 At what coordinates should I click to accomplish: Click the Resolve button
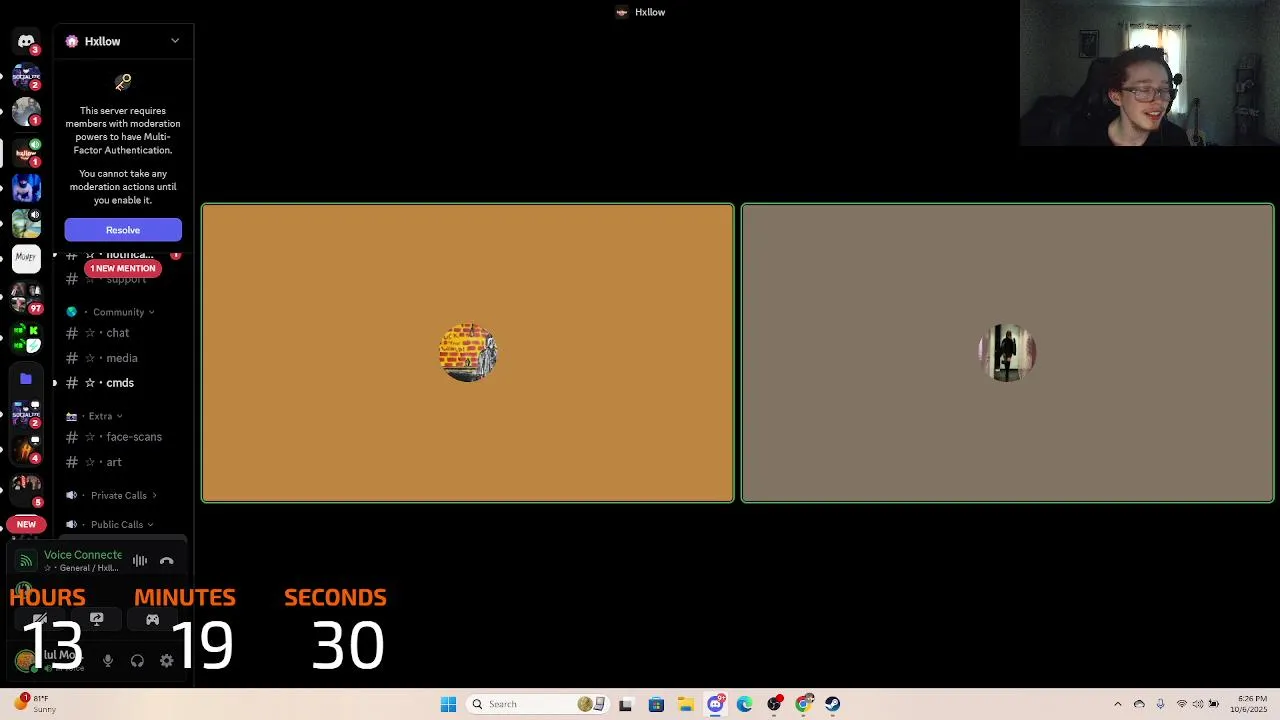(x=123, y=230)
